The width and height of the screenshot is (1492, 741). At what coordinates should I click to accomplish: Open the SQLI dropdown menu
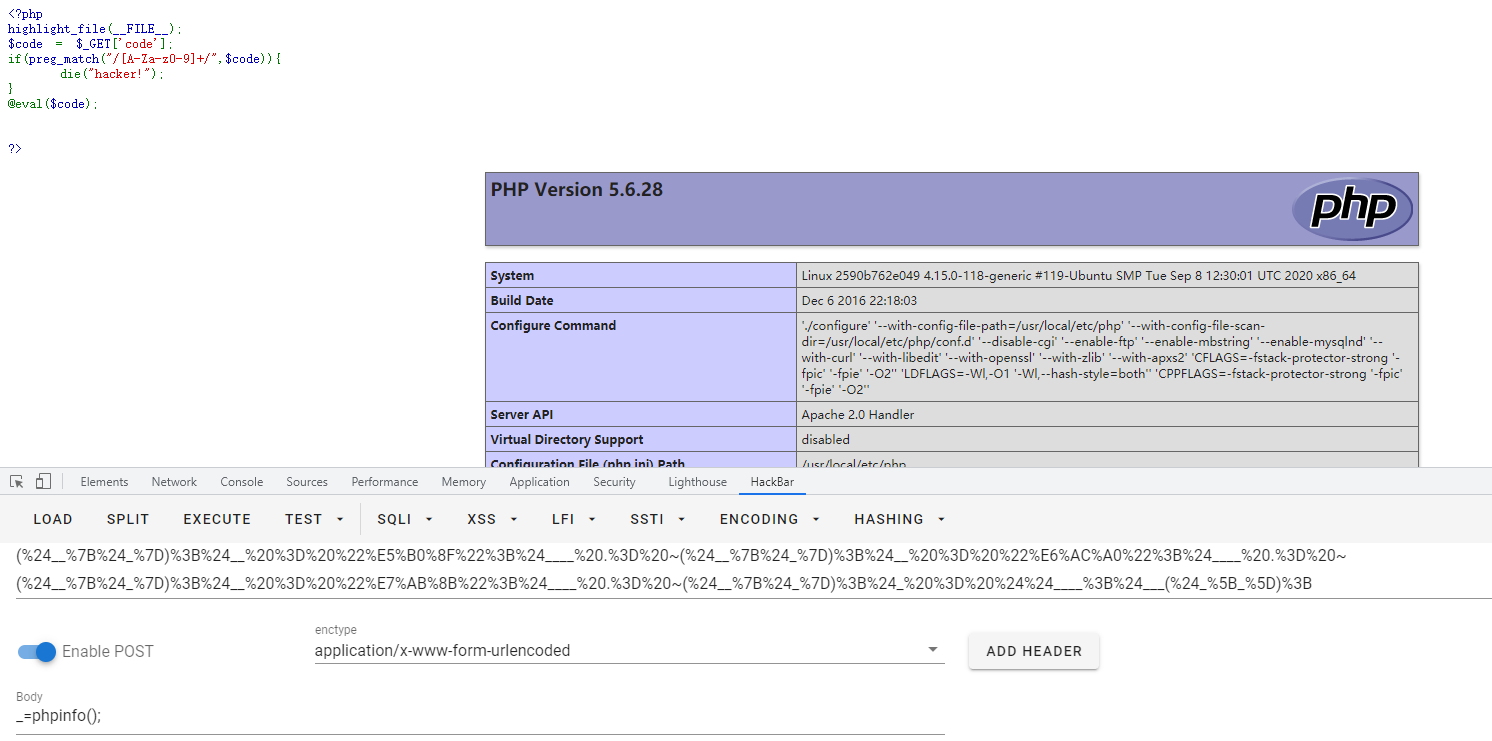[404, 519]
